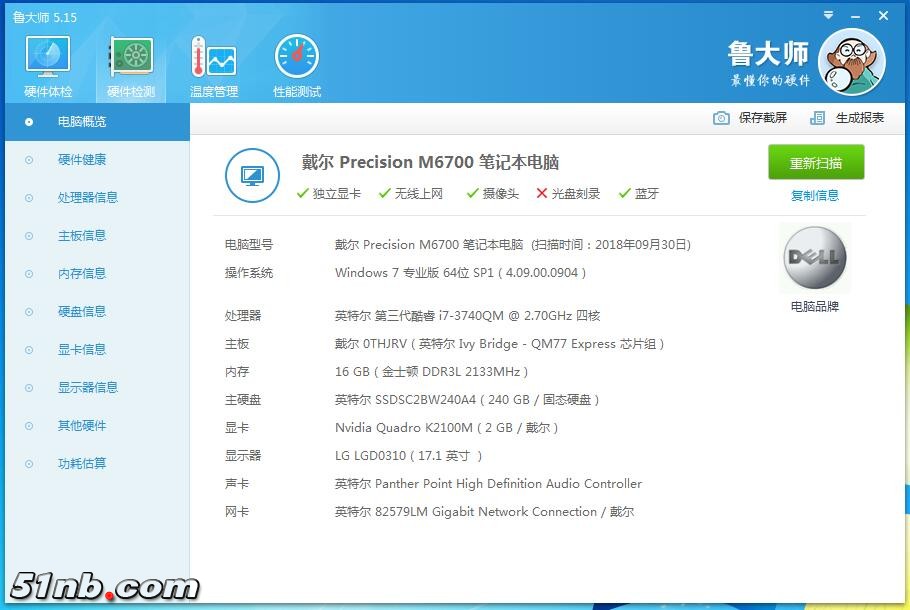
Task: Click the Dell brand logo
Action: pyautogui.click(x=815, y=258)
